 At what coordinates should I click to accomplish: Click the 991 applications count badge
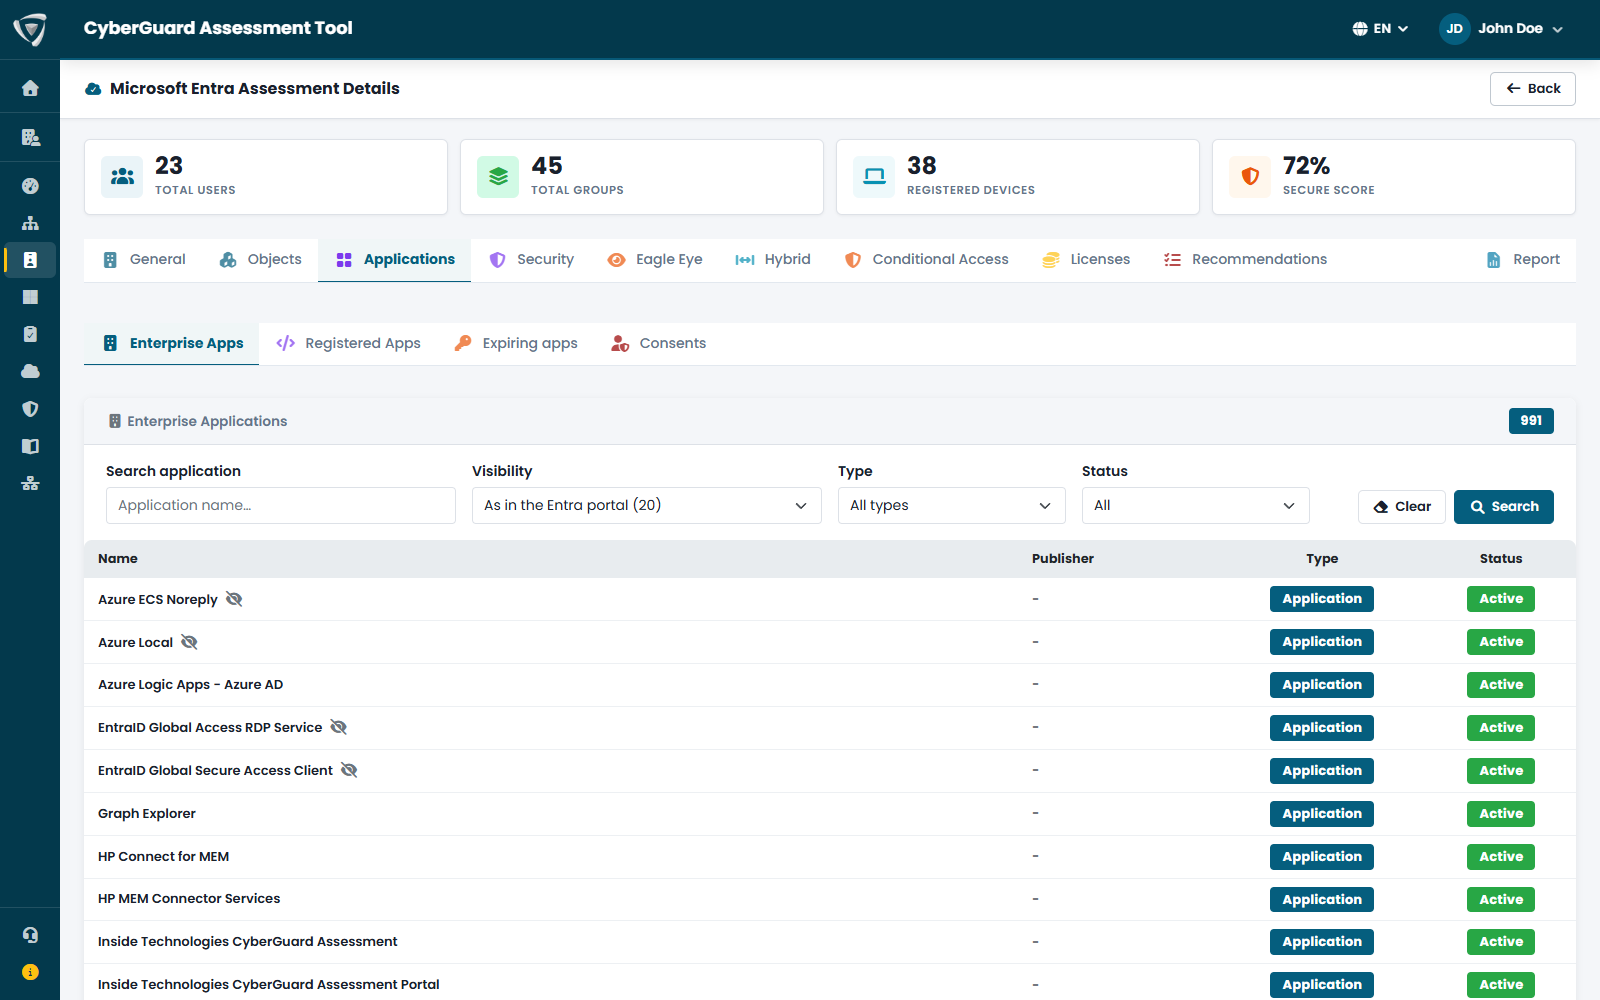click(x=1531, y=421)
